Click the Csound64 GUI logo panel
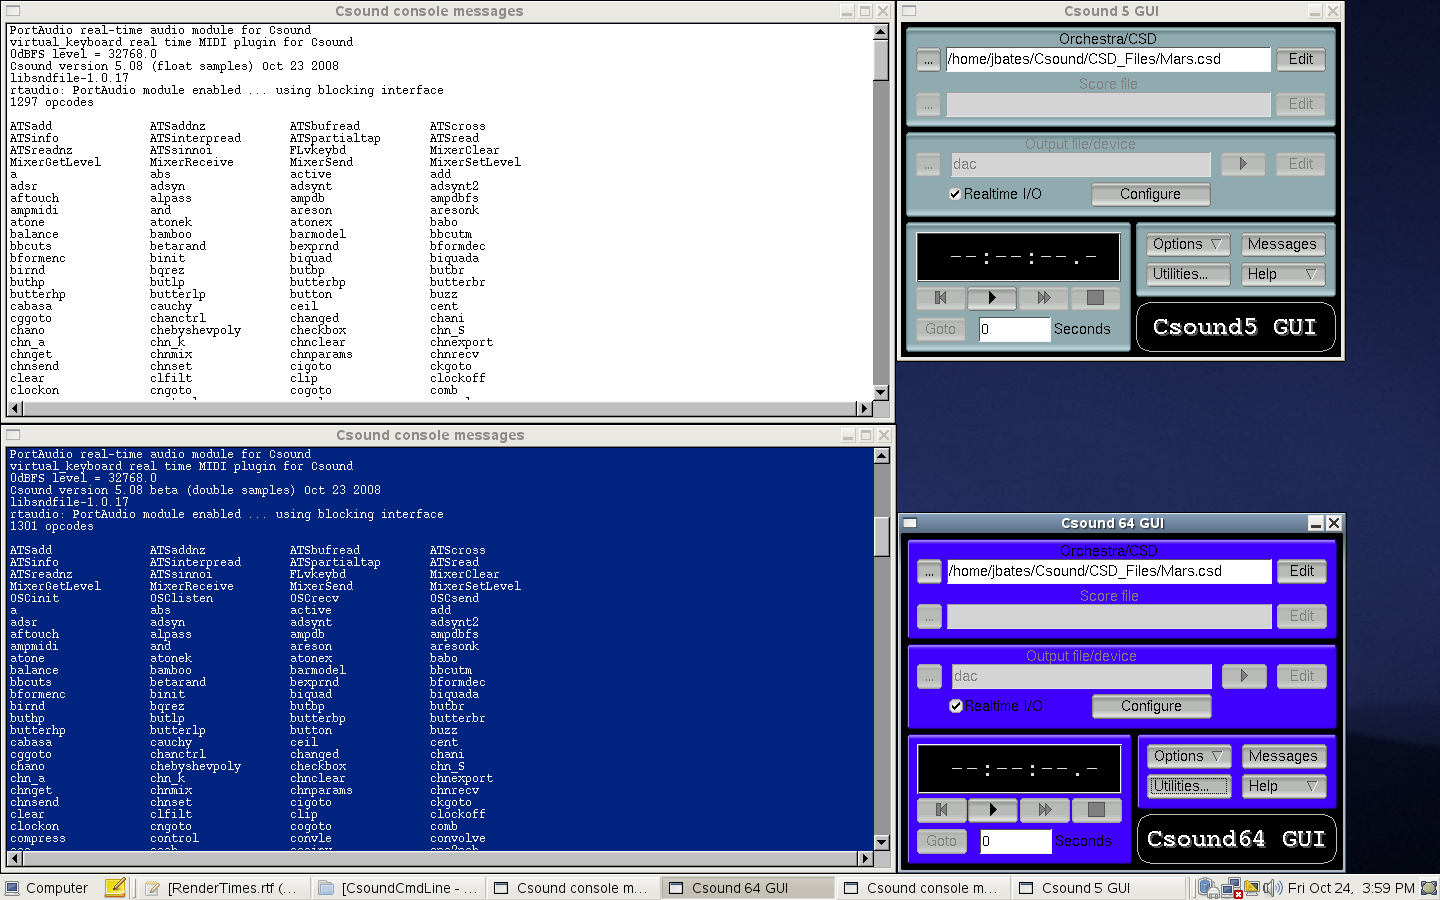Viewport: 1440px width, 900px height. (1236, 839)
